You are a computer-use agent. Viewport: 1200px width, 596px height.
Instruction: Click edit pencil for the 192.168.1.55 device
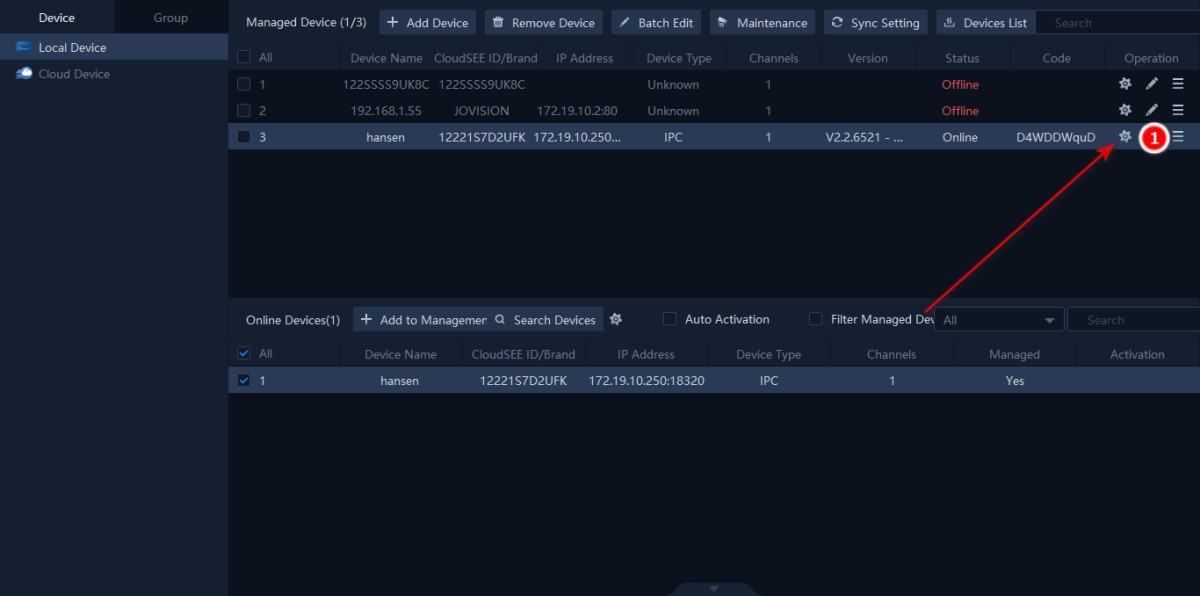click(x=1152, y=111)
